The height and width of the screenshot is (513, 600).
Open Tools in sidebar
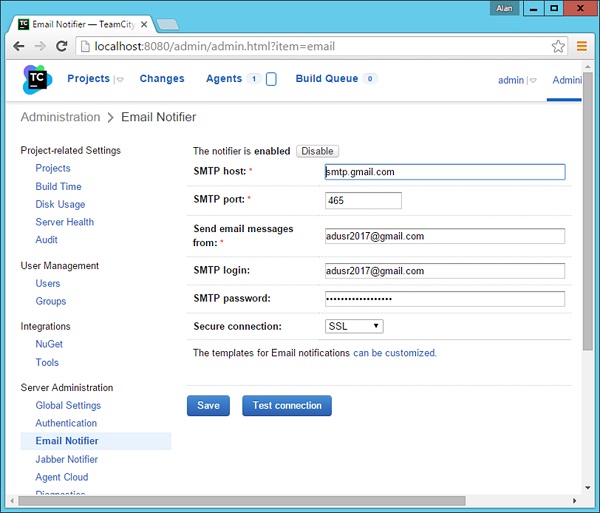(x=47, y=362)
